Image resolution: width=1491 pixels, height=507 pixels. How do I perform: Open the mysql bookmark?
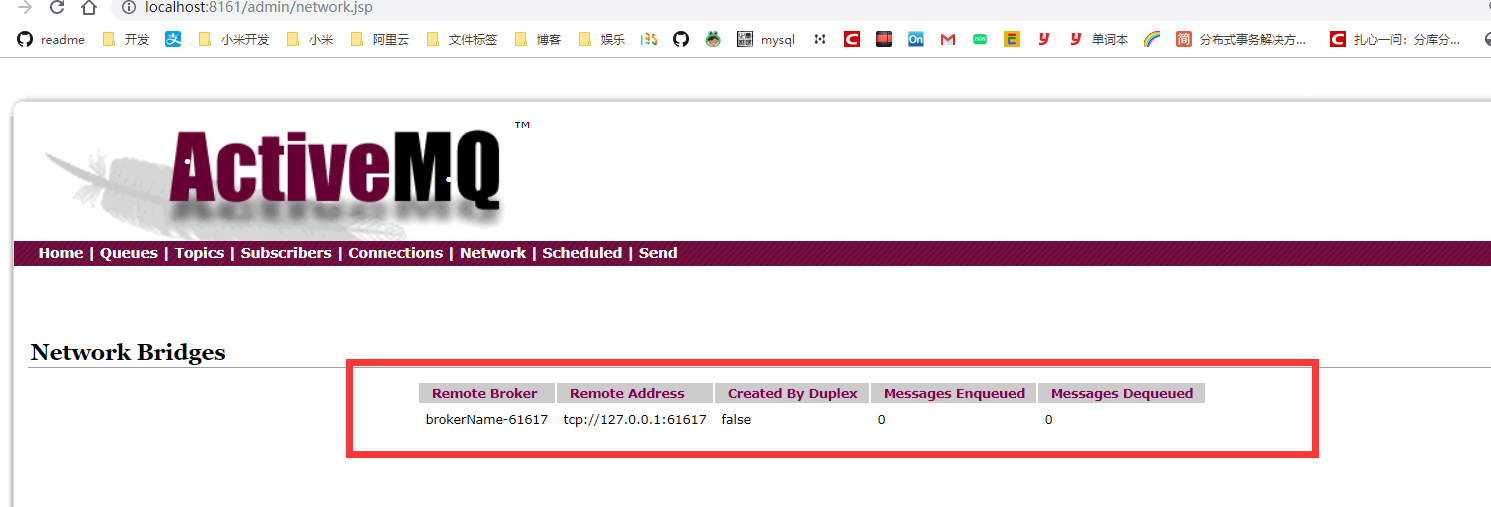click(766, 40)
